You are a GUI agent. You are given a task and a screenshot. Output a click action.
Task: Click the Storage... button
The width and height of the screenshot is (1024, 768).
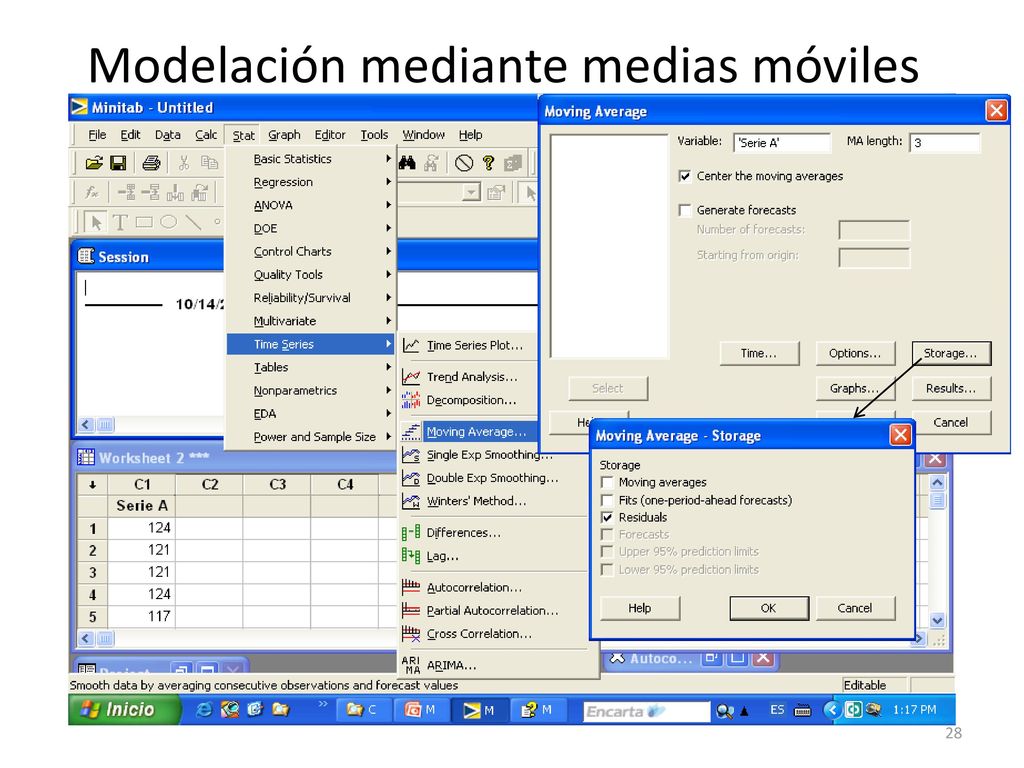(x=951, y=353)
